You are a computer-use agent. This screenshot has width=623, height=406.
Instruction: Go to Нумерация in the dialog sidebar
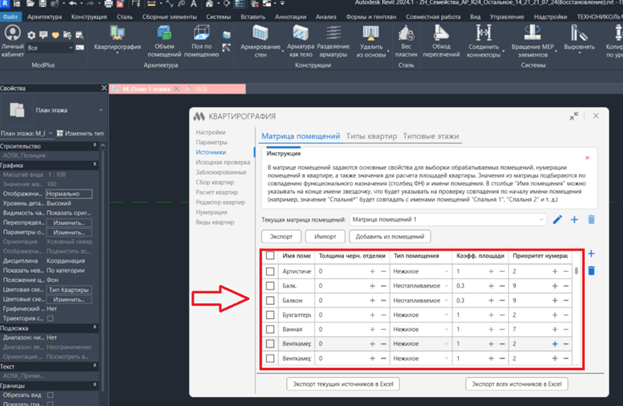tap(211, 212)
